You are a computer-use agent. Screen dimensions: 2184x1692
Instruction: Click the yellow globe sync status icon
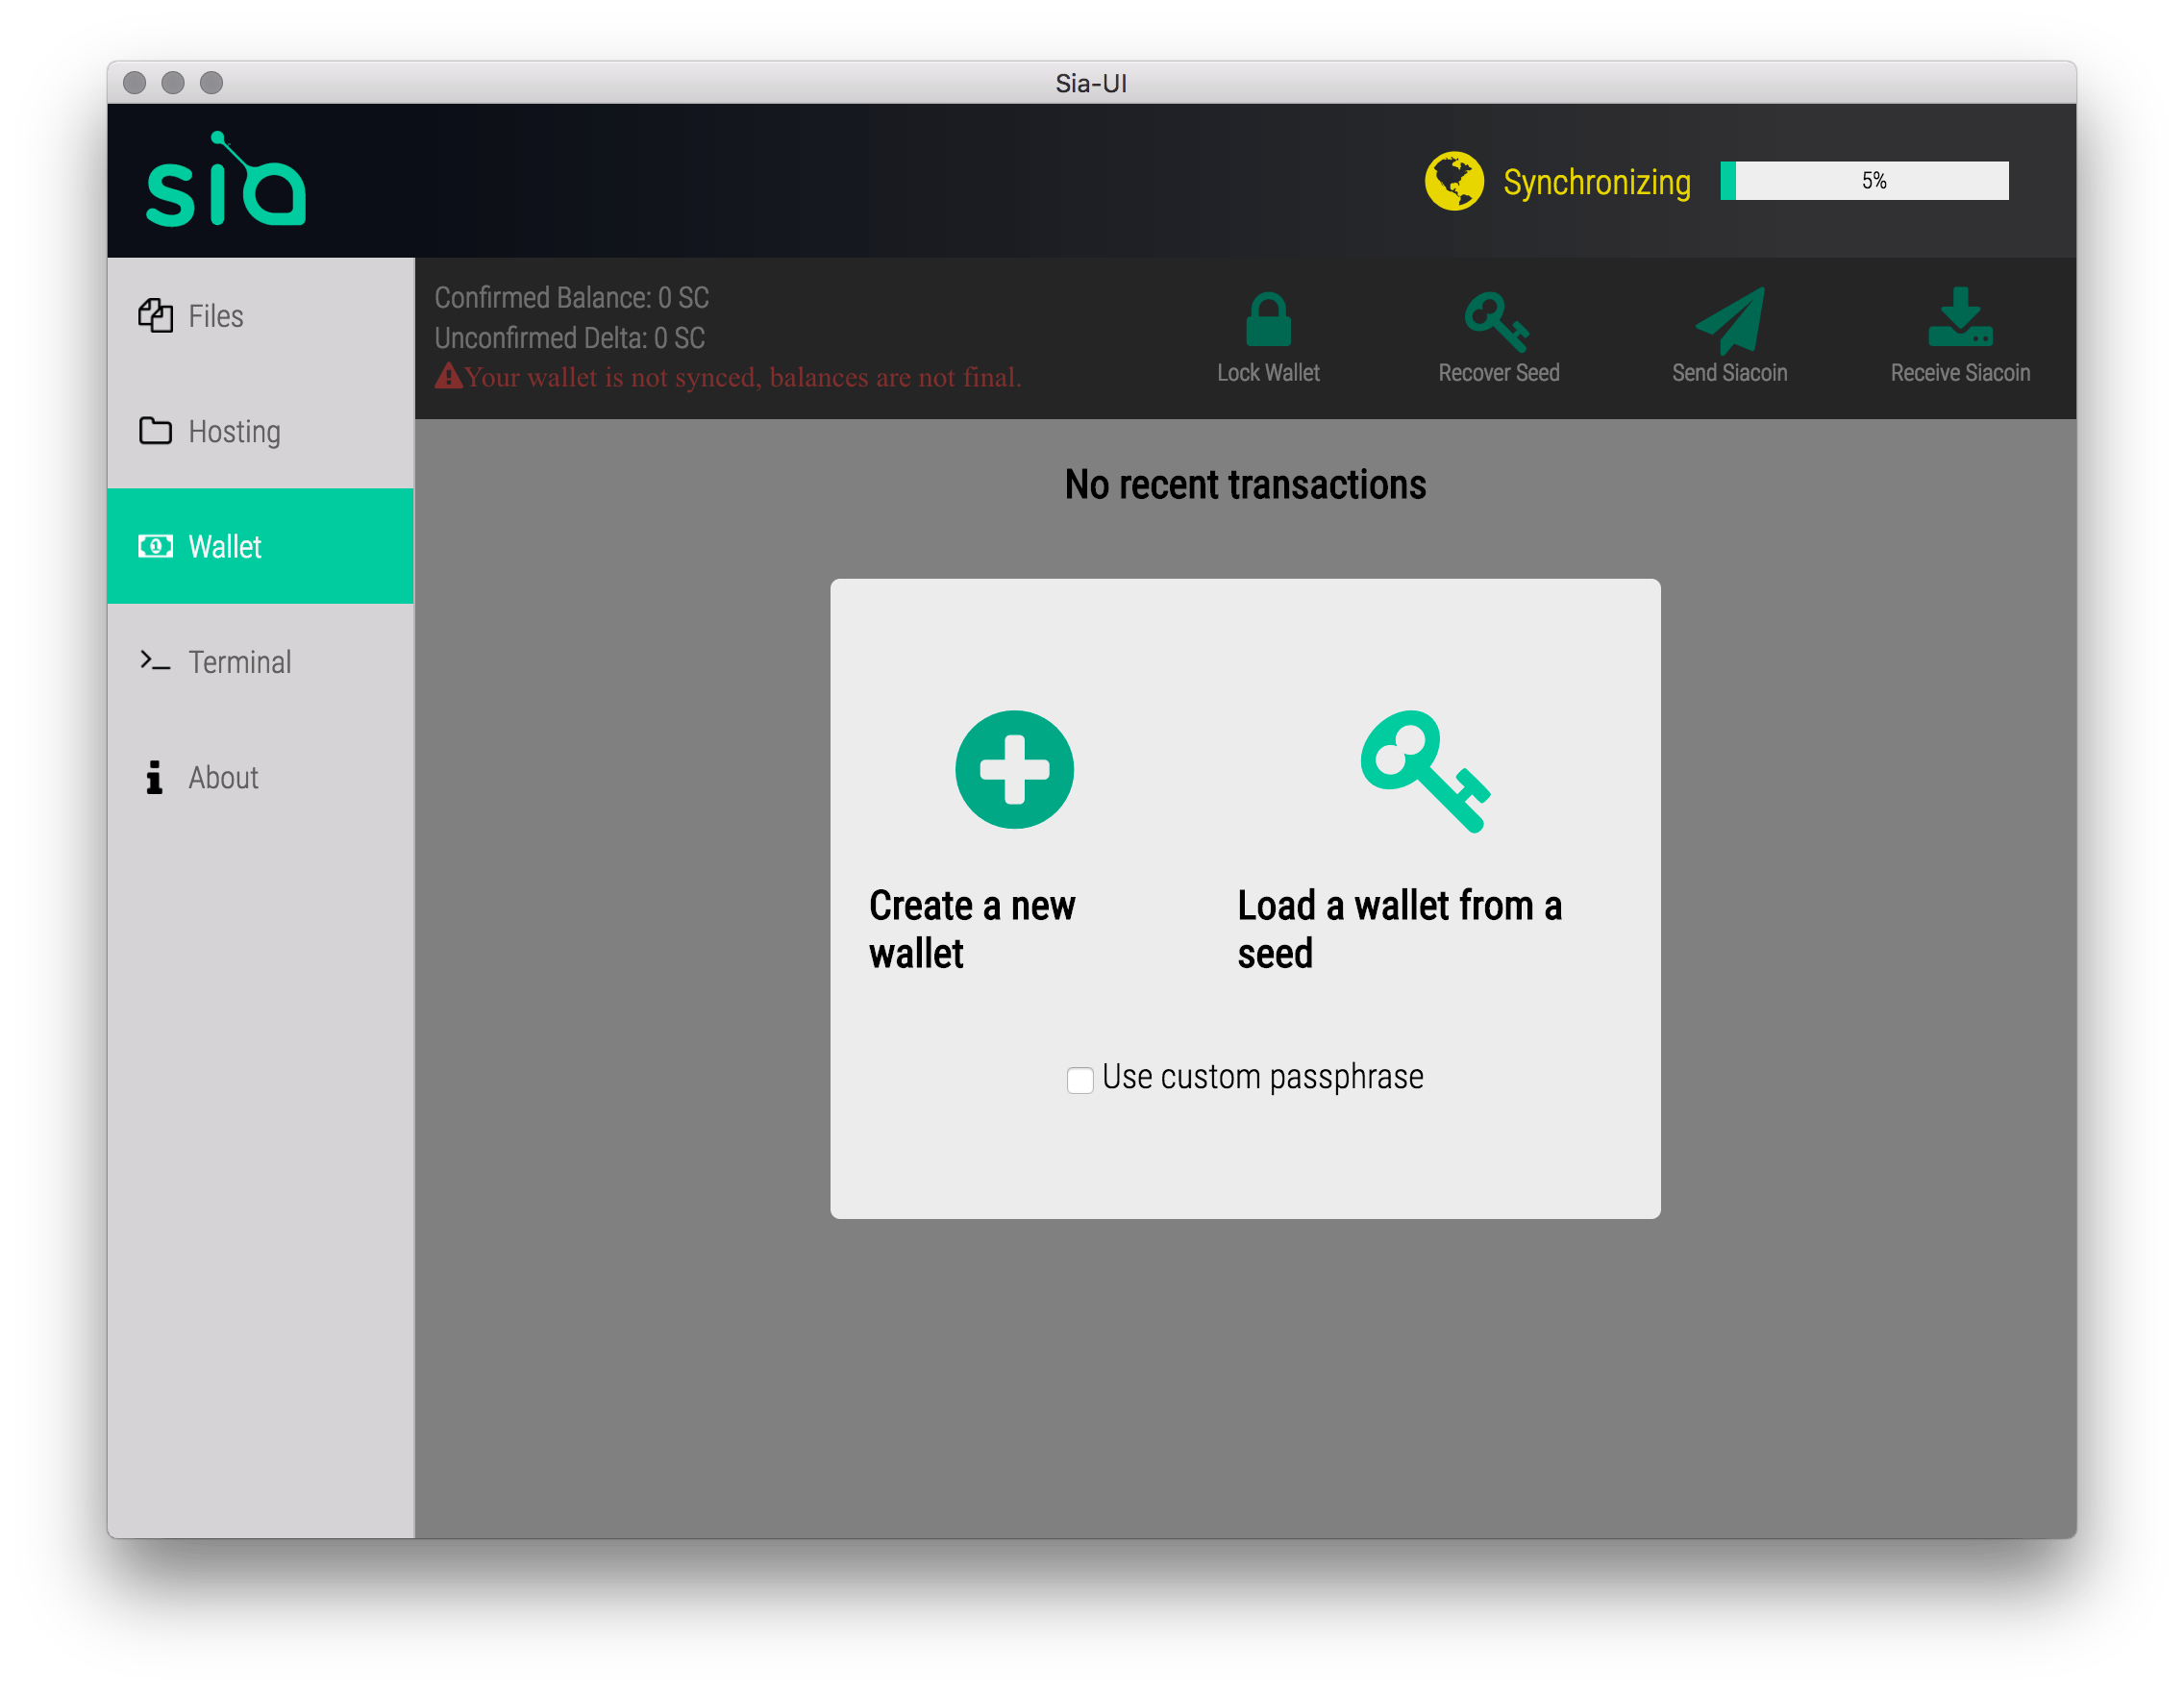(x=1453, y=181)
